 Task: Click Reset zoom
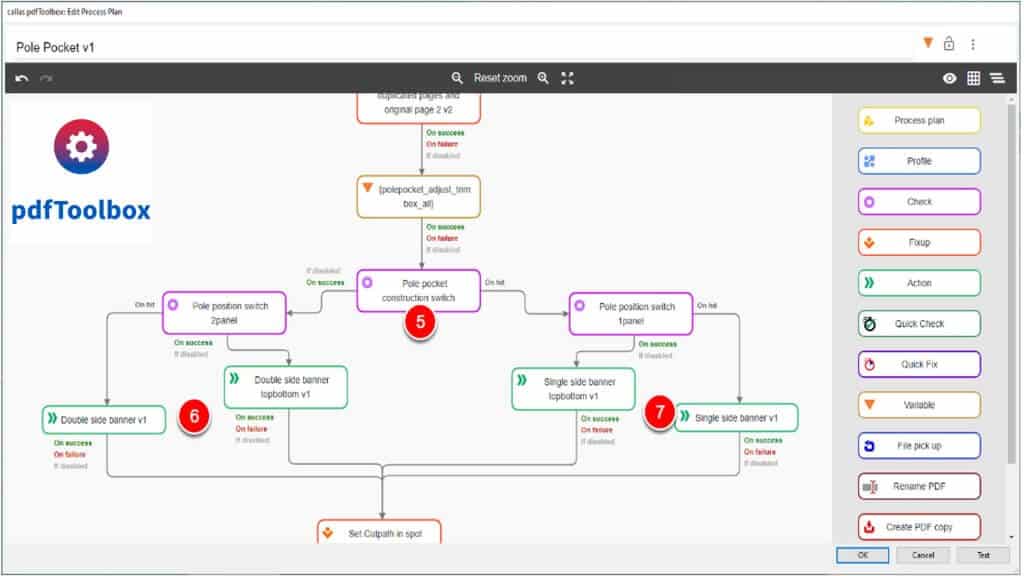(500, 78)
